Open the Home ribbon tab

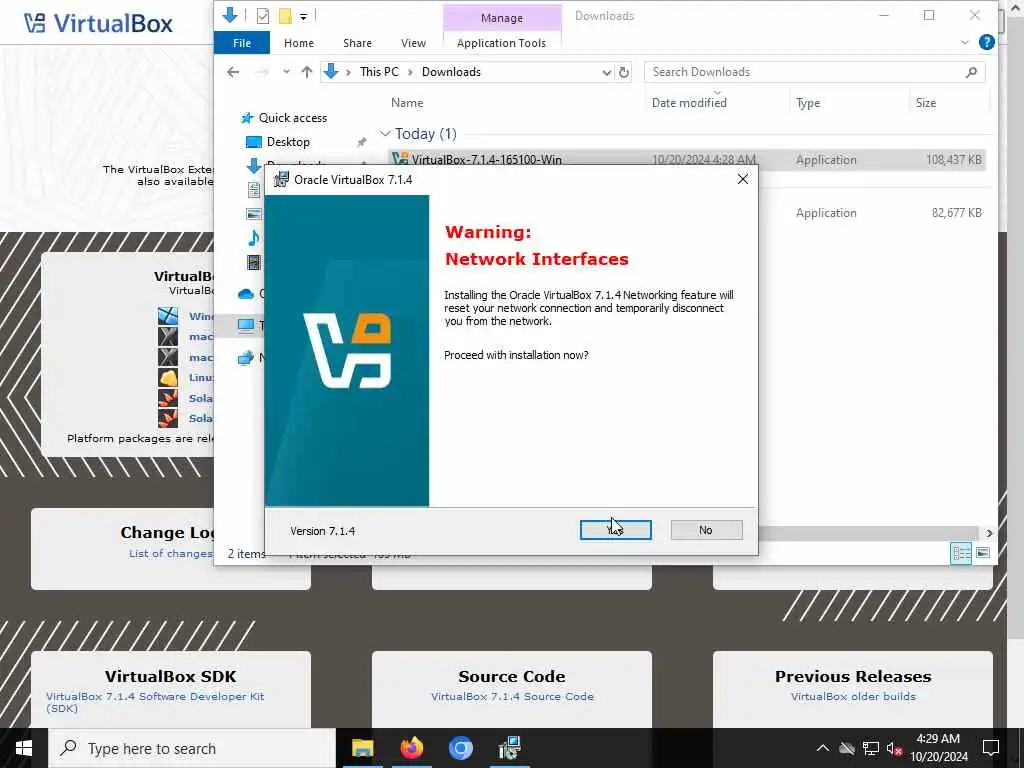(298, 42)
